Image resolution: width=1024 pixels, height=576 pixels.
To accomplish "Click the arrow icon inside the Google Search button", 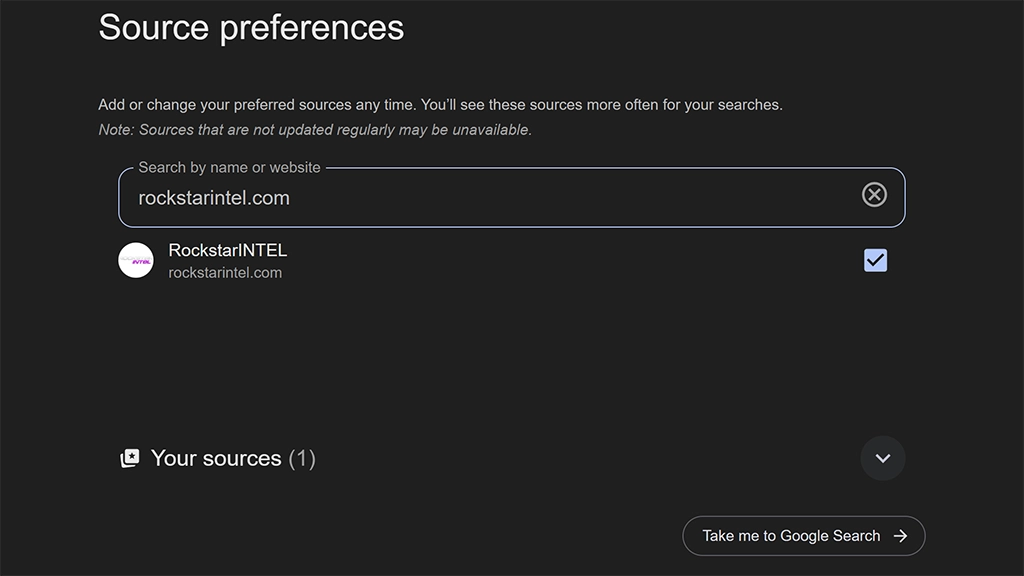I will click(x=900, y=536).
